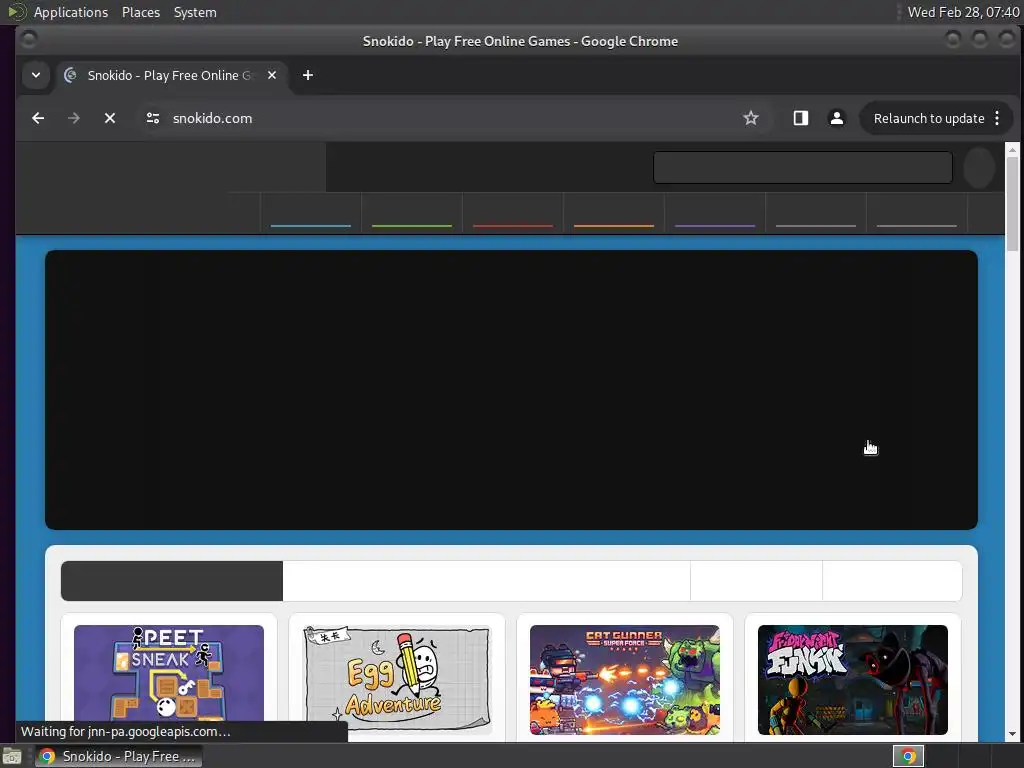Image resolution: width=1024 pixels, height=768 pixels.
Task: Stop loading the page
Action: pyautogui.click(x=110, y=118)
